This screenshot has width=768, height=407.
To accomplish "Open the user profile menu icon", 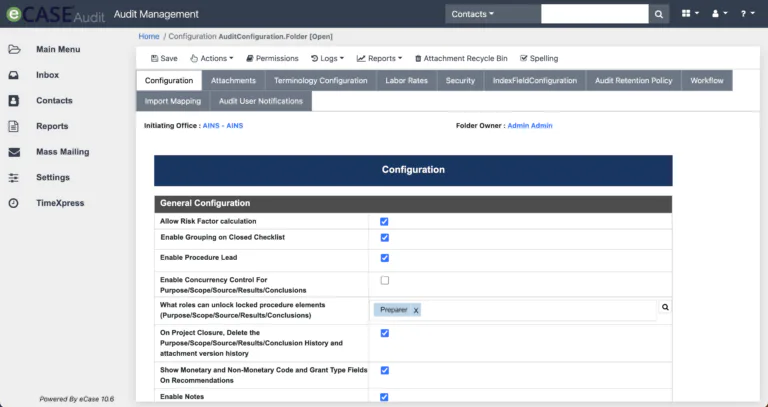I will coord(719,14).
